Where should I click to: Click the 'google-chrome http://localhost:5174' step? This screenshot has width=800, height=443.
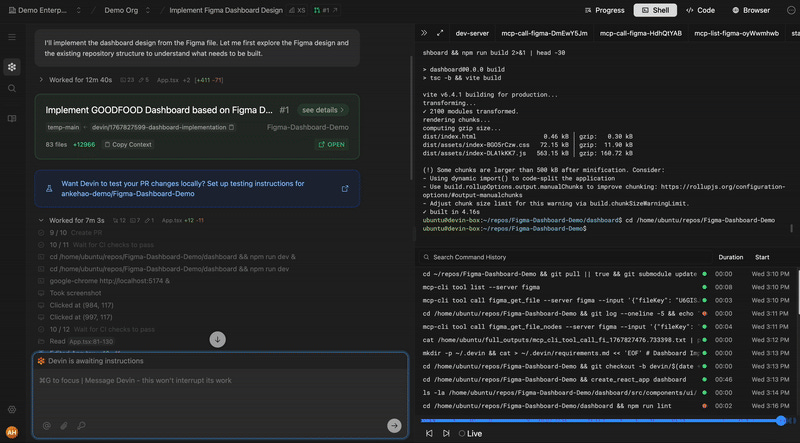click(x=110, y=281)
